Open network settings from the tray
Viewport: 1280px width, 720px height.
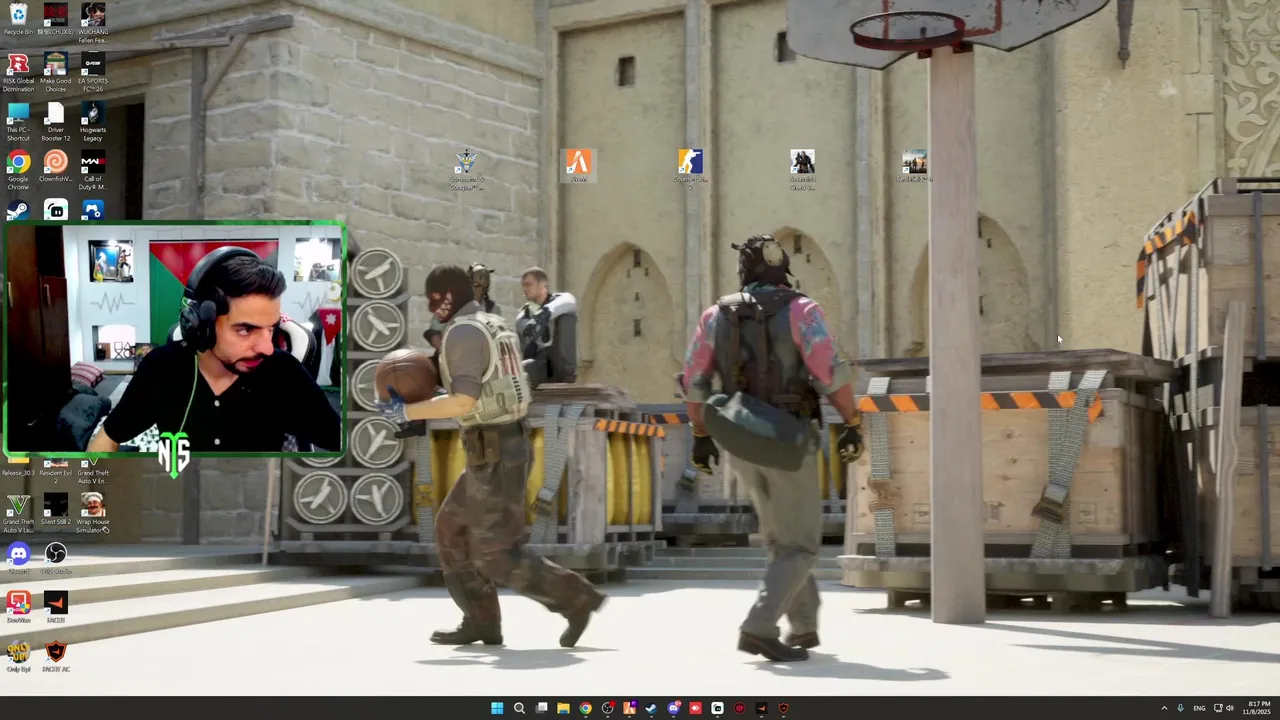click(x=1218, y=708)
